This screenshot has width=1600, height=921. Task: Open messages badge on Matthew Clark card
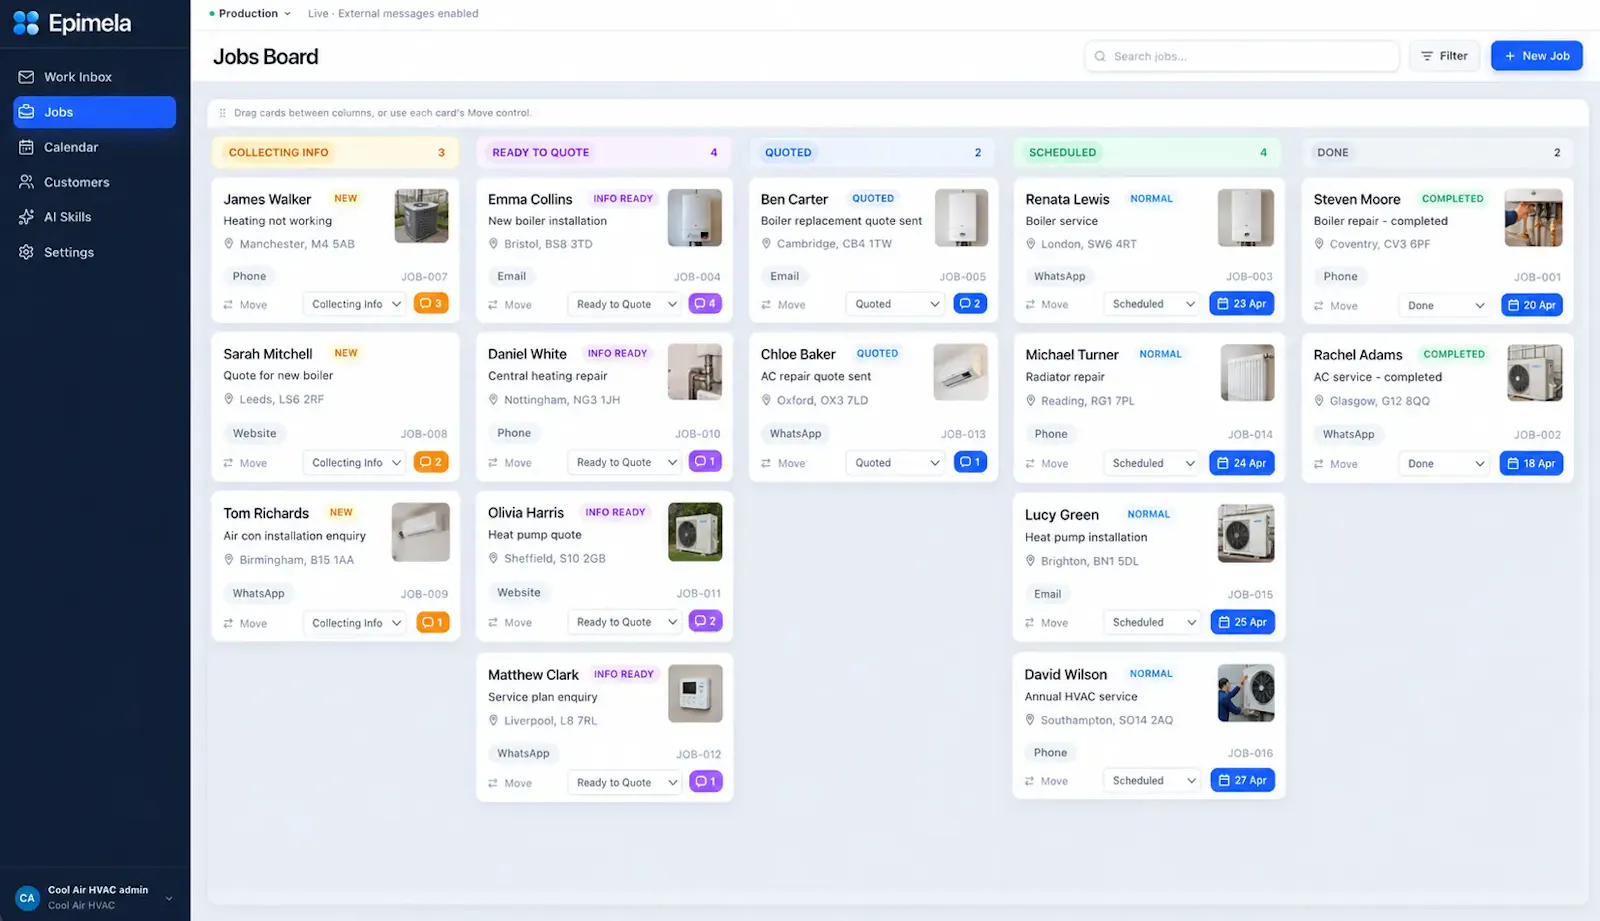pyautogui.click(x=705, y=781)
